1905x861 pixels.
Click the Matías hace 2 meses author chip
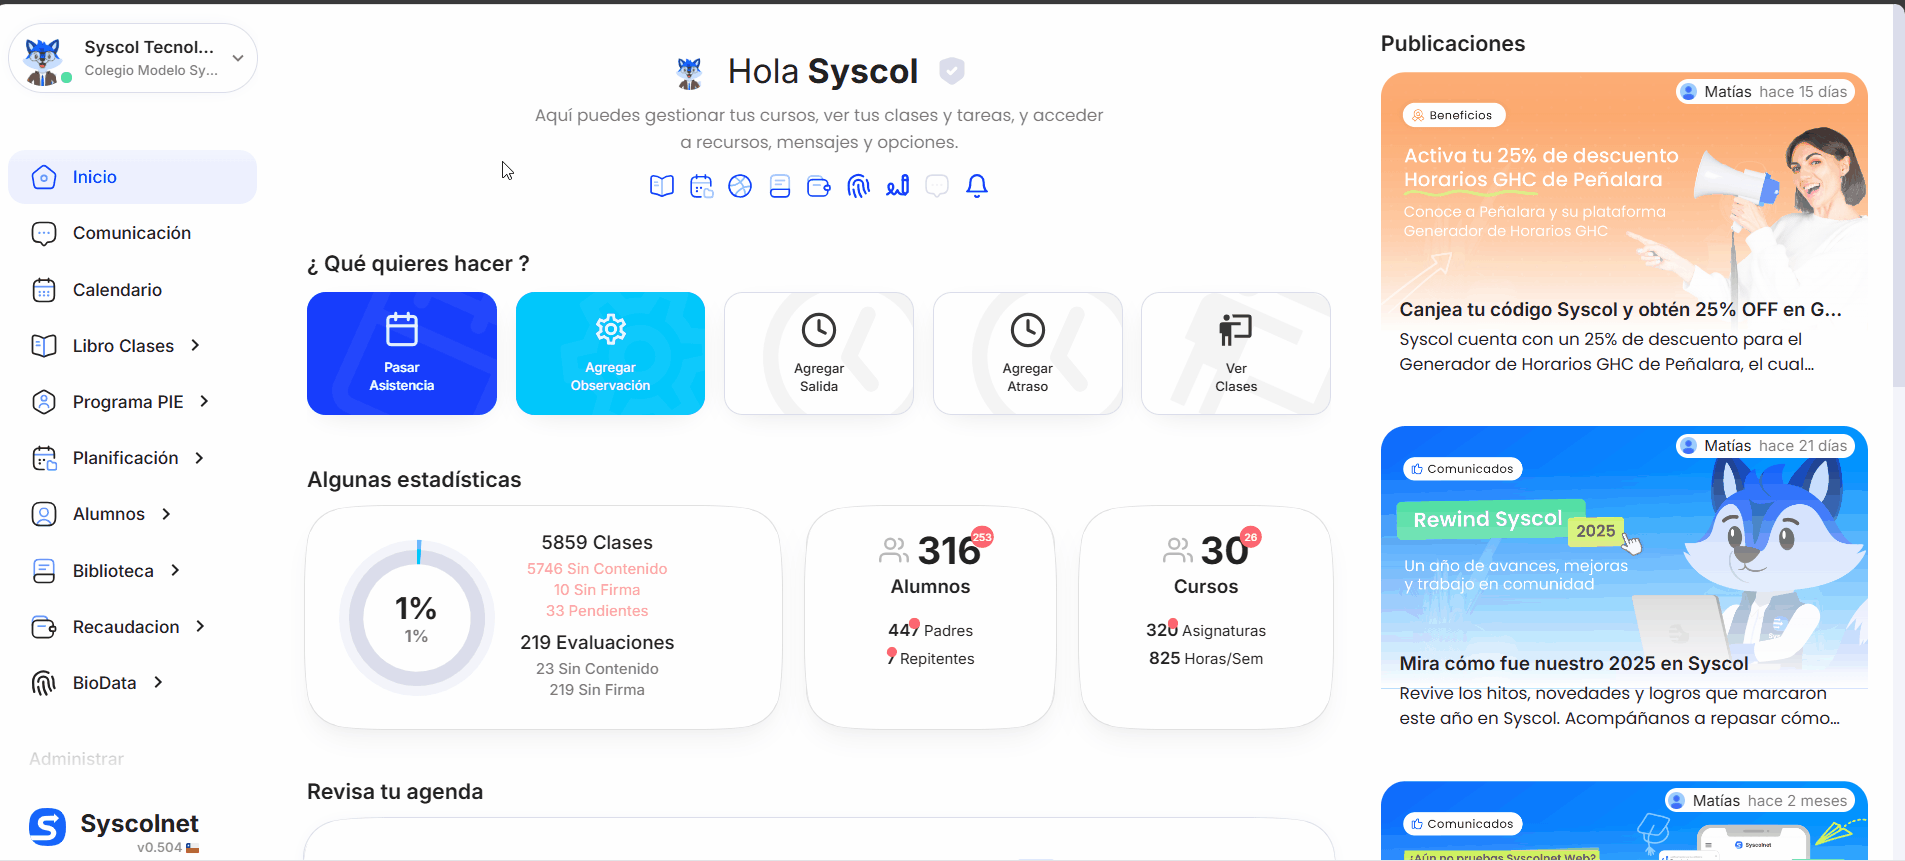click(1759, 801)
